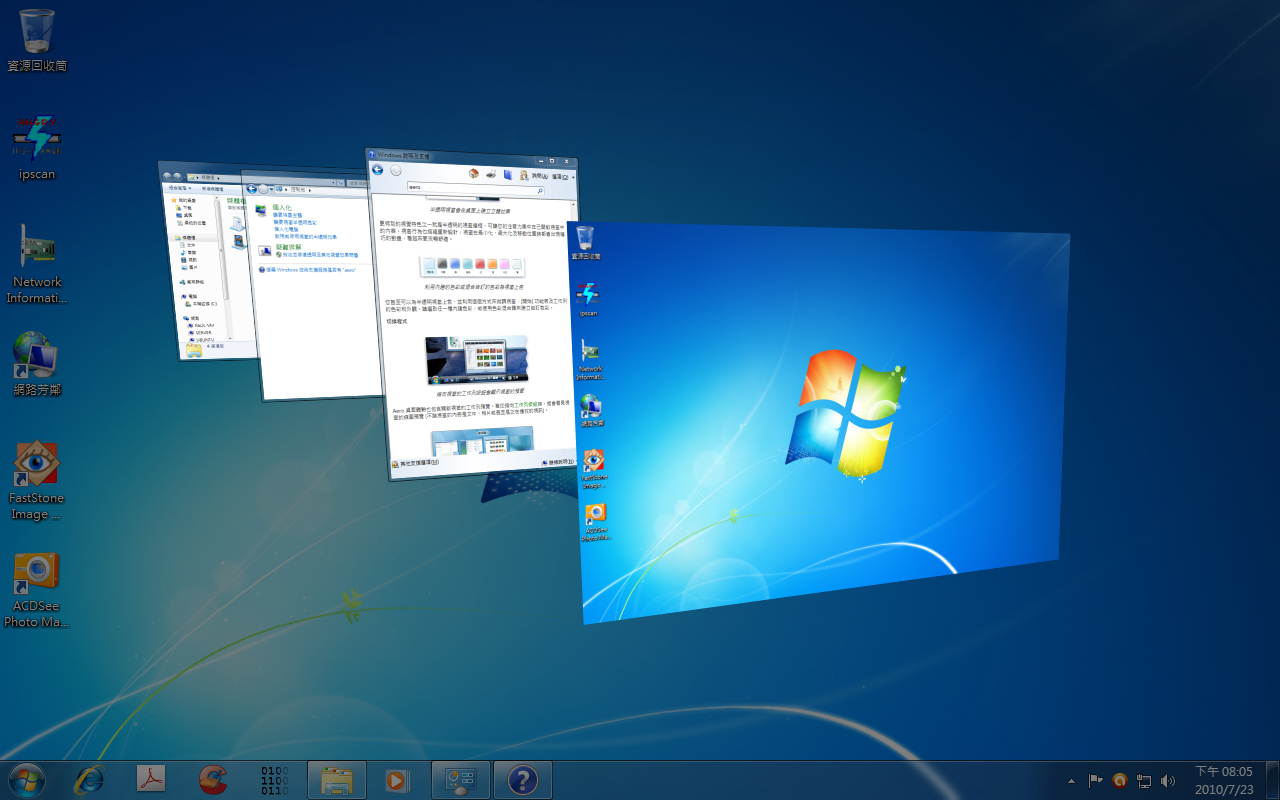The height and width of the screenshot is (800, 1280).
Task: Select the ipscan desktop icon
Action: point(37,147)
